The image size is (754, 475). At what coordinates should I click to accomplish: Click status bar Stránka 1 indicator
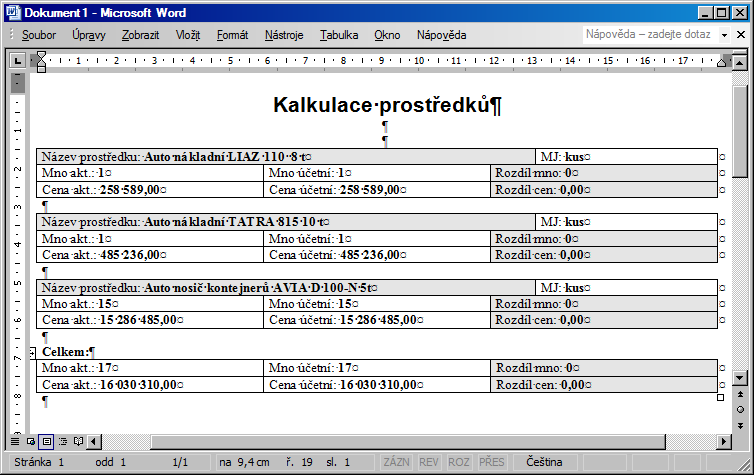pyautogui.click(x=39, y=462)
